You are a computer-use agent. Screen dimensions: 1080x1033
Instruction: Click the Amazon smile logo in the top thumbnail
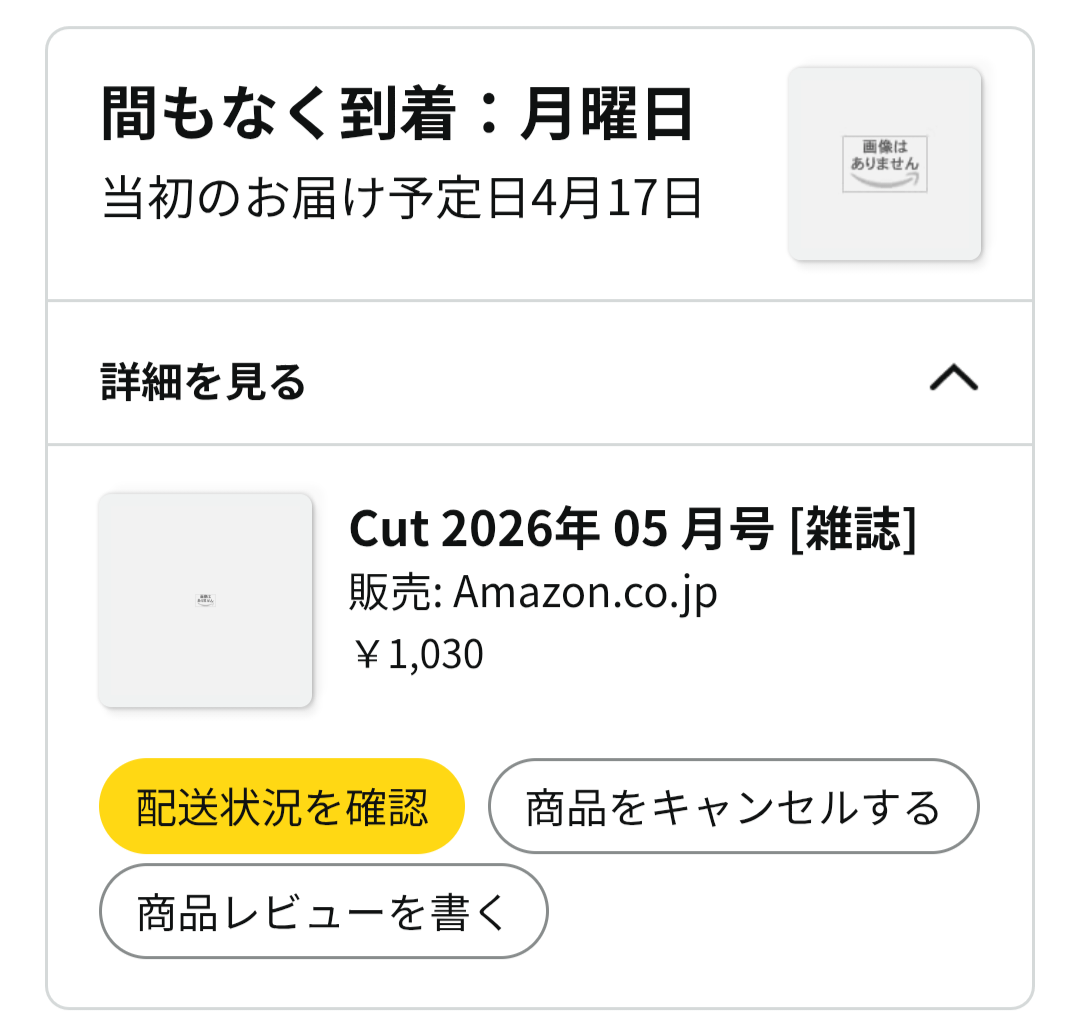pos(885,178)
